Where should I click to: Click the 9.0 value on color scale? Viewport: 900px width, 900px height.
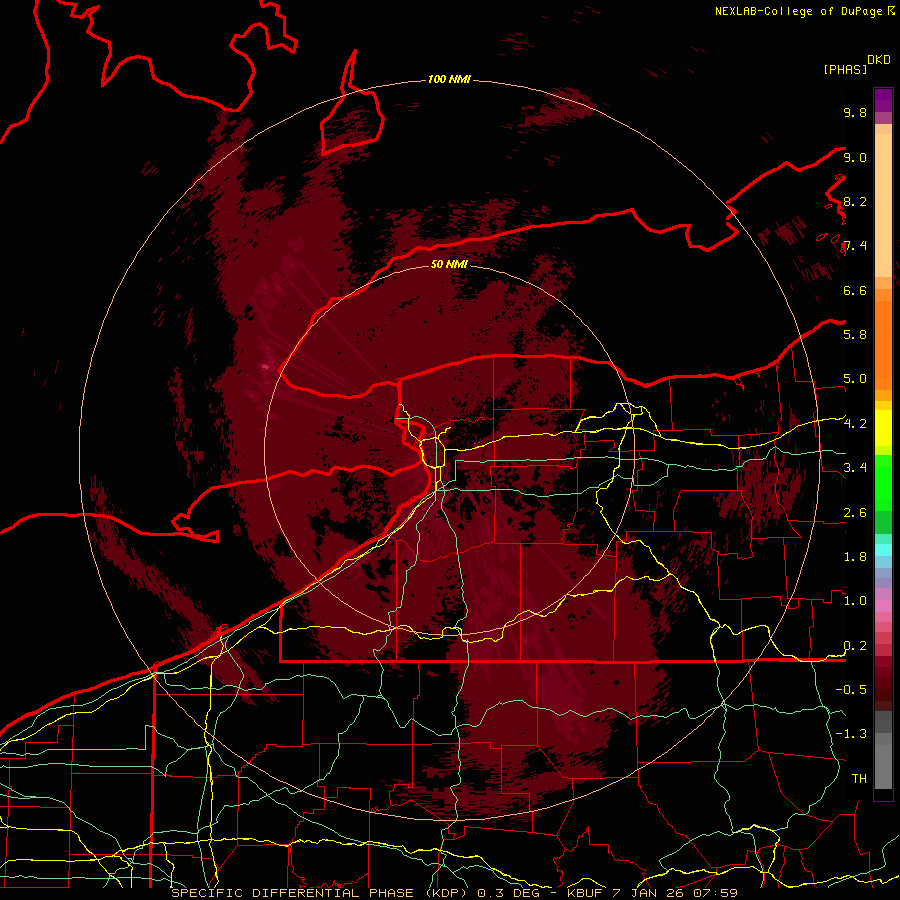[855, 157]
